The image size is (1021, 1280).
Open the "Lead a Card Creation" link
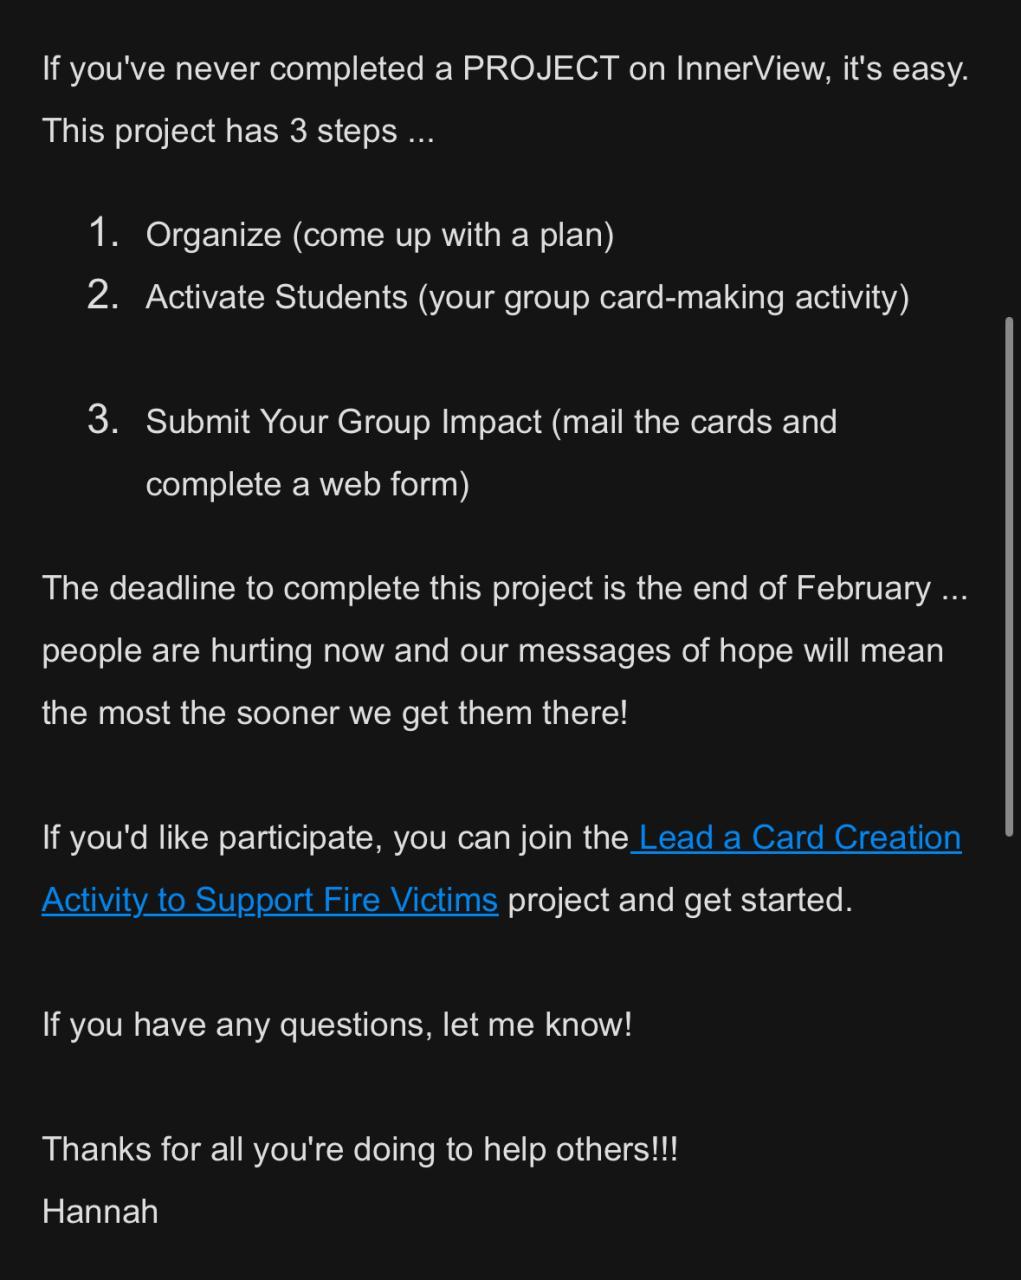pos(799,837)
